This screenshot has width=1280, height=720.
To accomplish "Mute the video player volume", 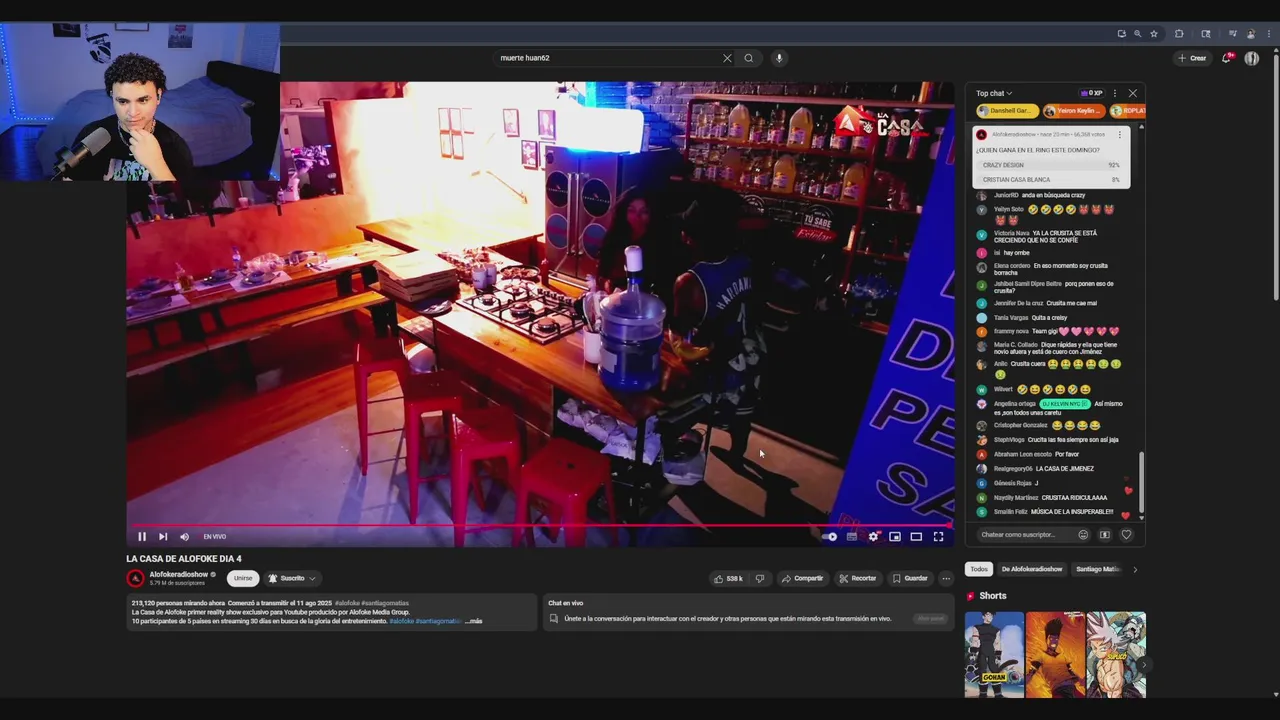I will click(184, 537).
